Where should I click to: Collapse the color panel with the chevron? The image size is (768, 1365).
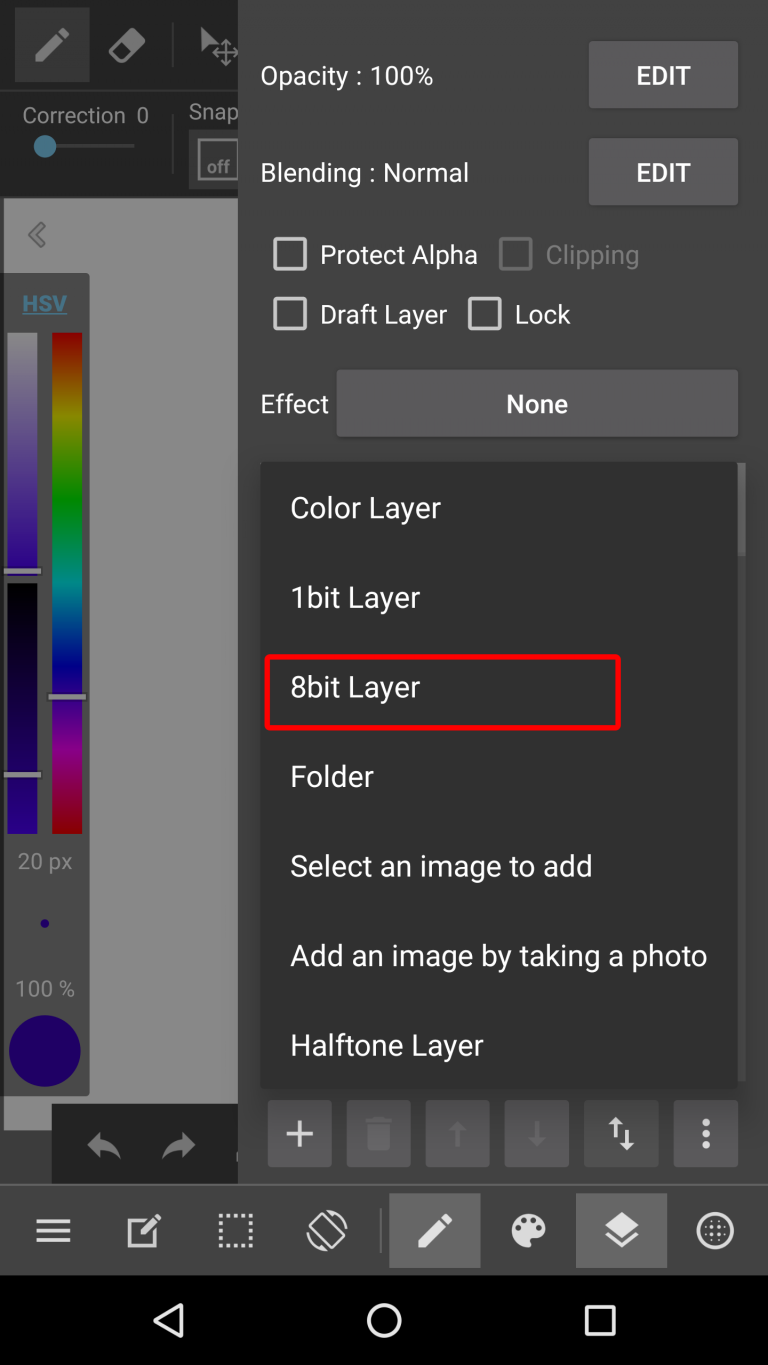pos(36,235)
